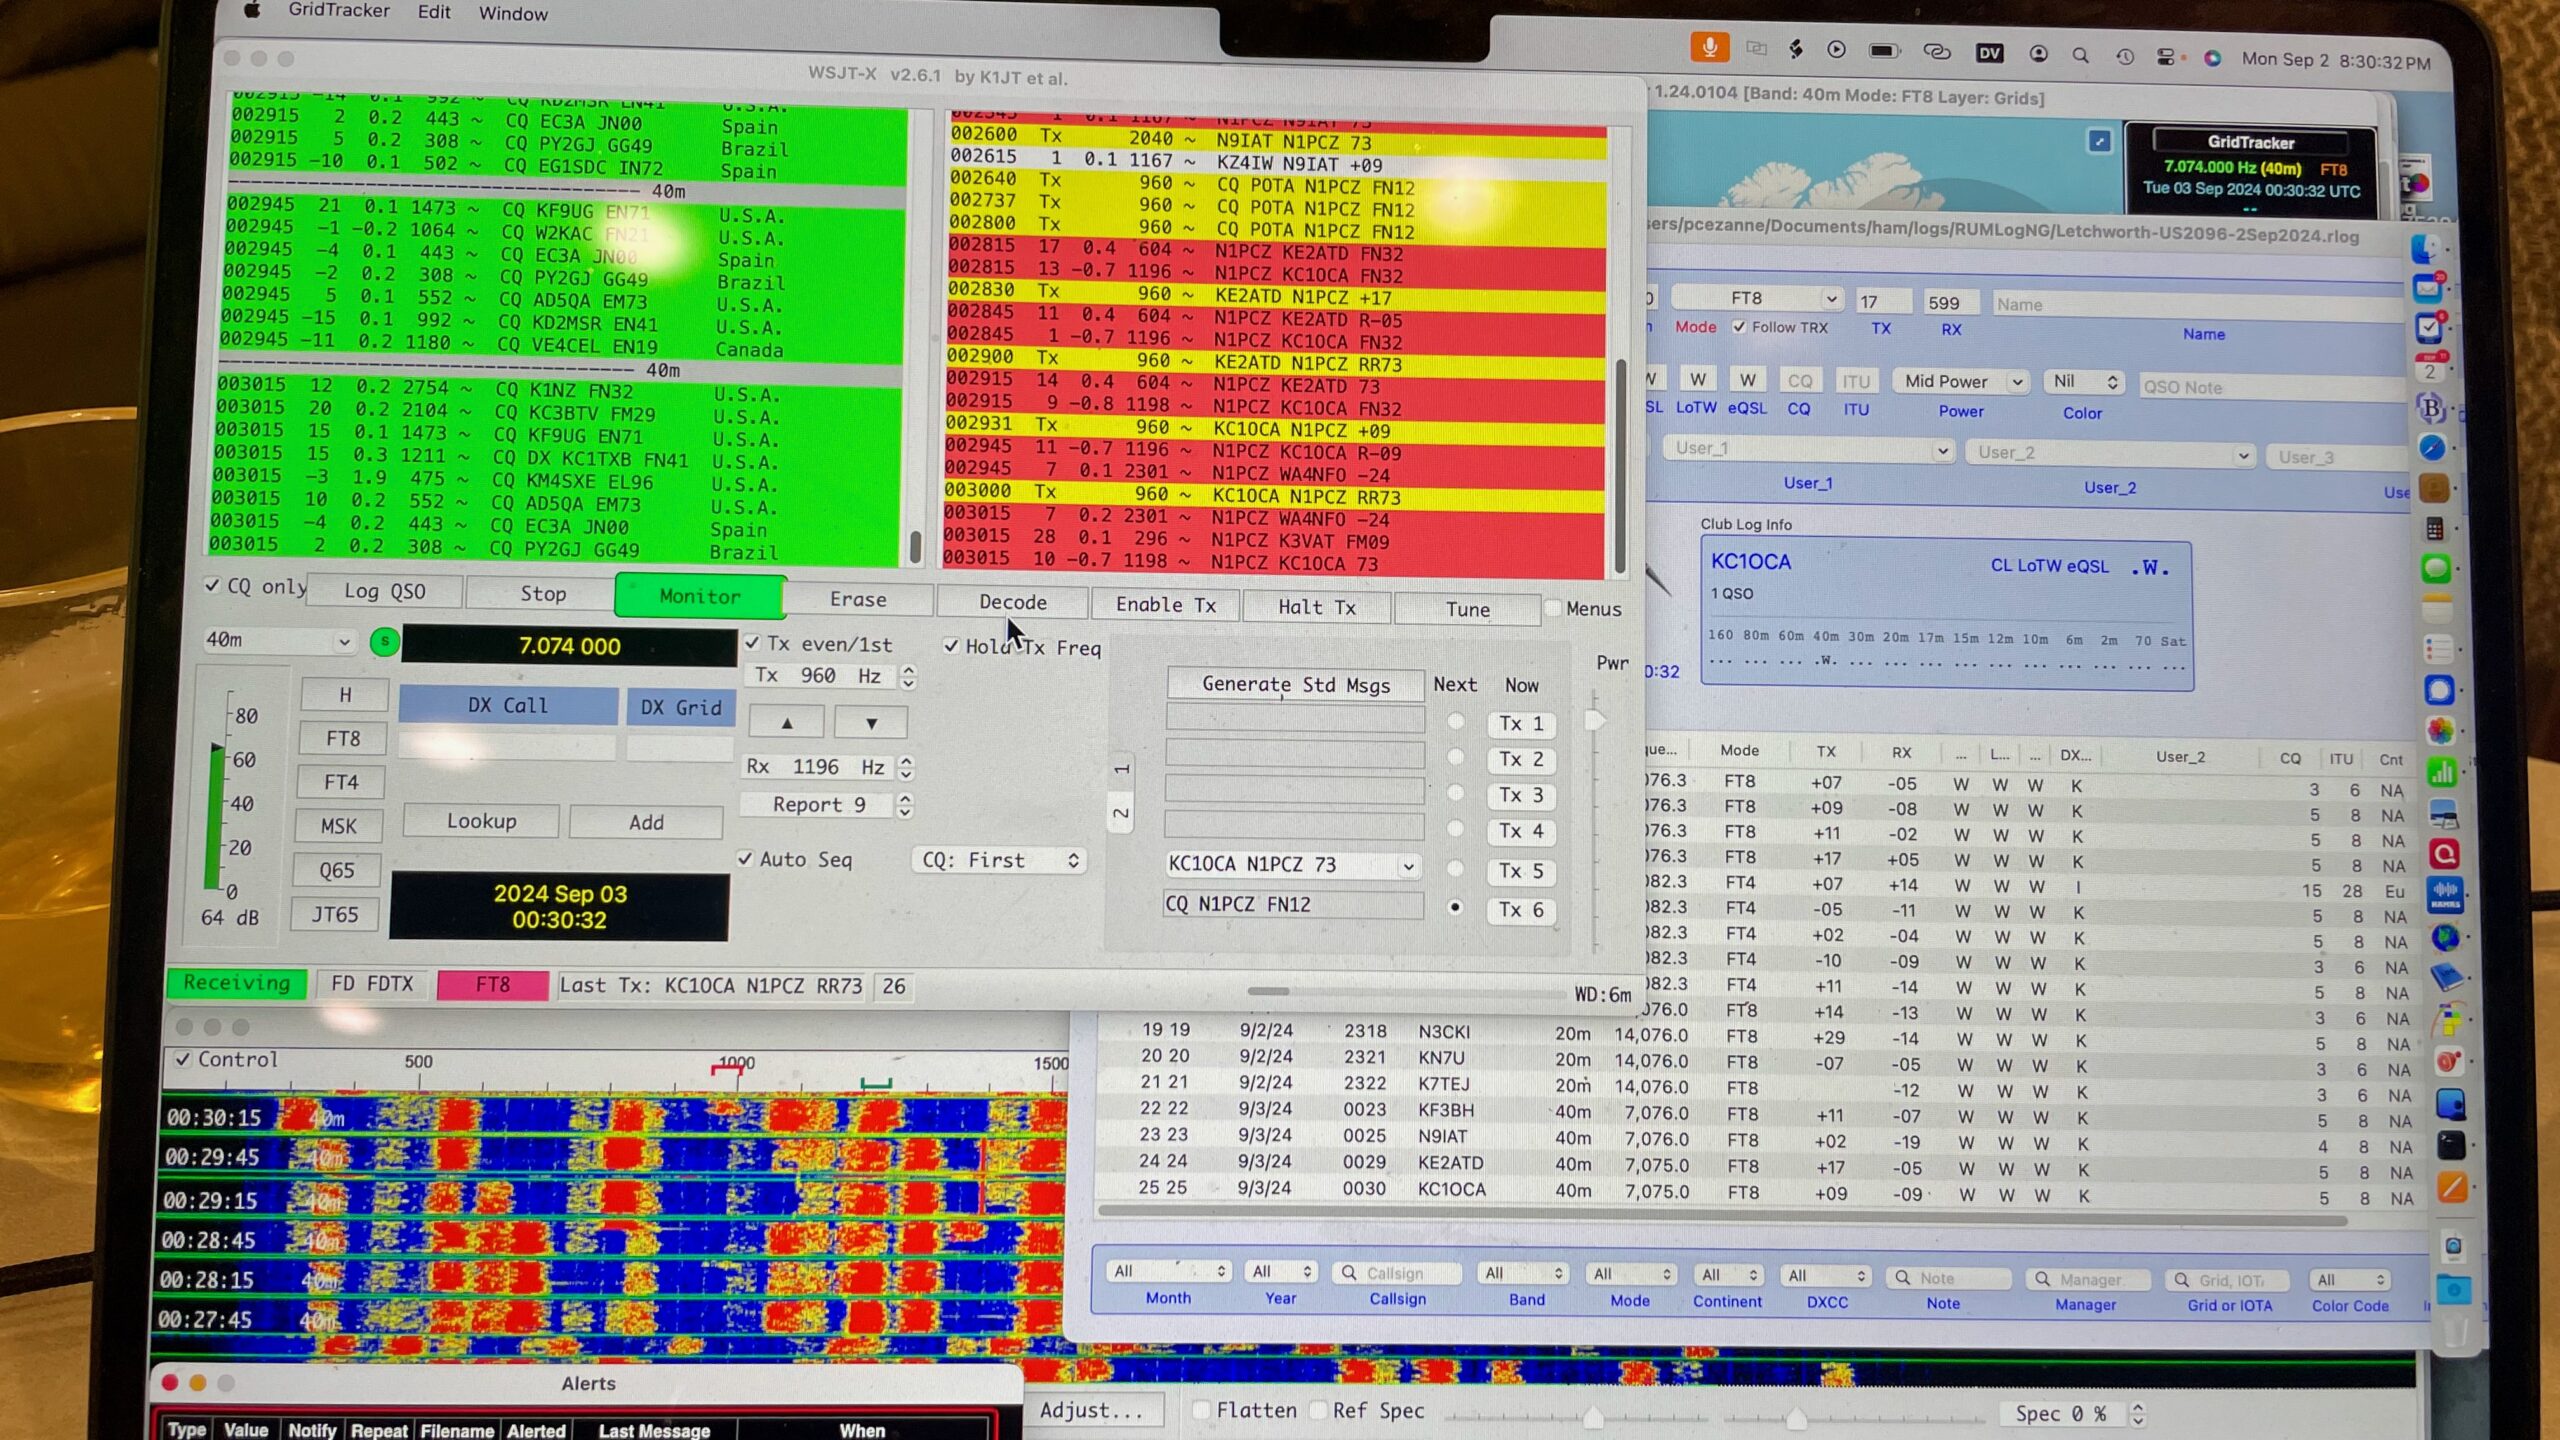Open the Edit menu
Screen dimensions: 2560x1440
pos(434,12)
